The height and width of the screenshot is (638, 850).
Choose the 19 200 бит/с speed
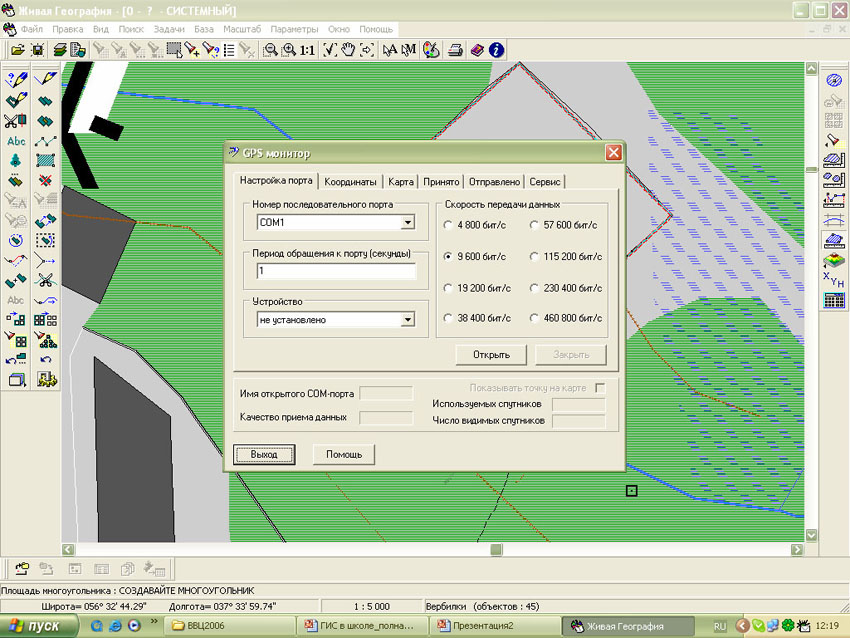pos(447,287)
